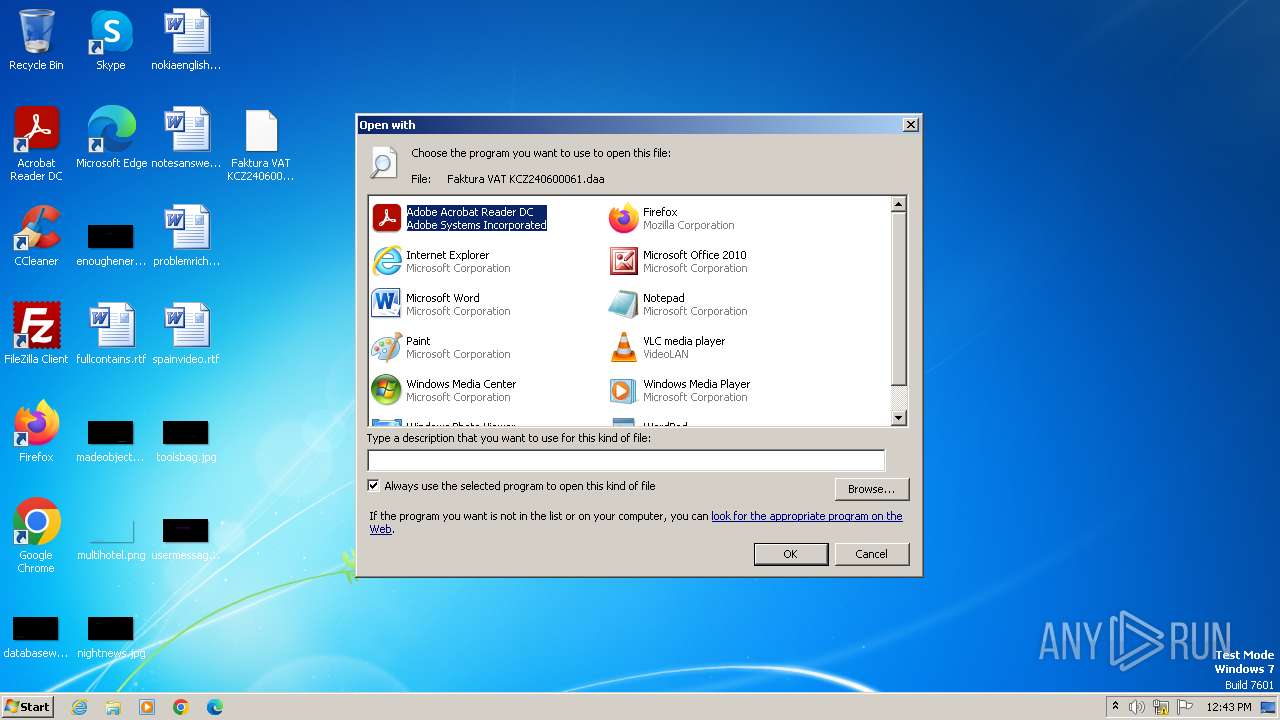Choose VLC media player in the list
The image size is (1280, 720).
[x=667, y=347]
